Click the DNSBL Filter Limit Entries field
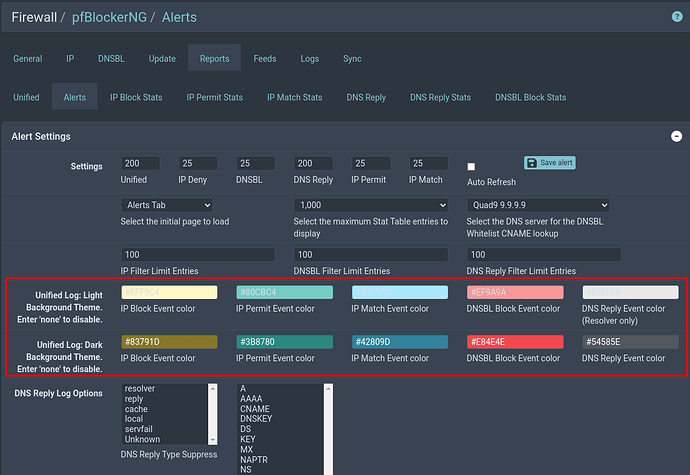Viewport: 690px width, 475px height. click(x=371, y=254)
